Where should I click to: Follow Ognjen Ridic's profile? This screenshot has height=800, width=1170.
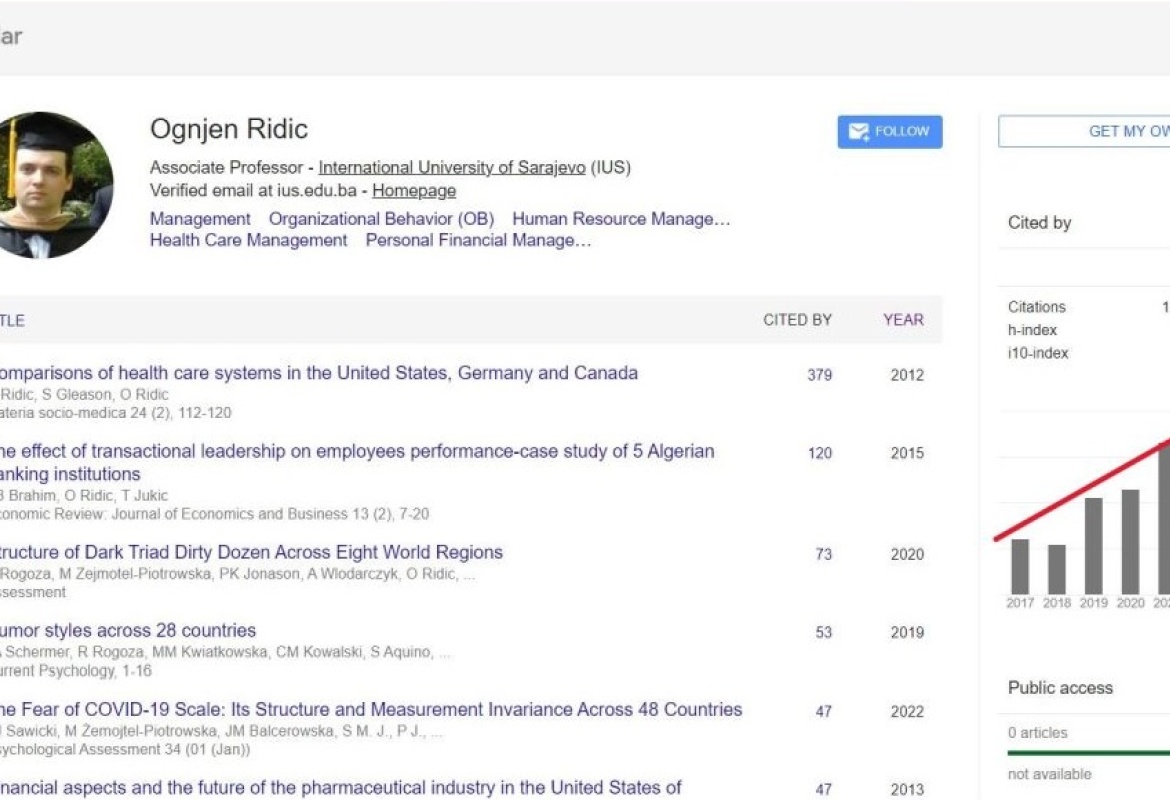click(889, 131)
